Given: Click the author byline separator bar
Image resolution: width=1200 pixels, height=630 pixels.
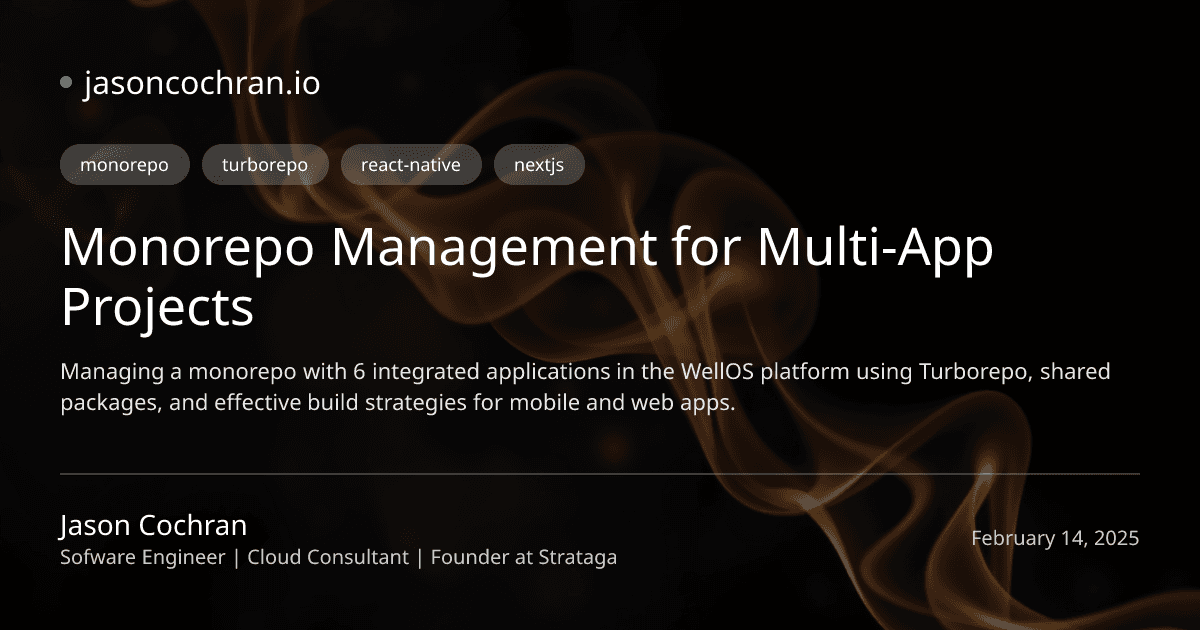Looking at the screenshot, I should pos(235,557).
